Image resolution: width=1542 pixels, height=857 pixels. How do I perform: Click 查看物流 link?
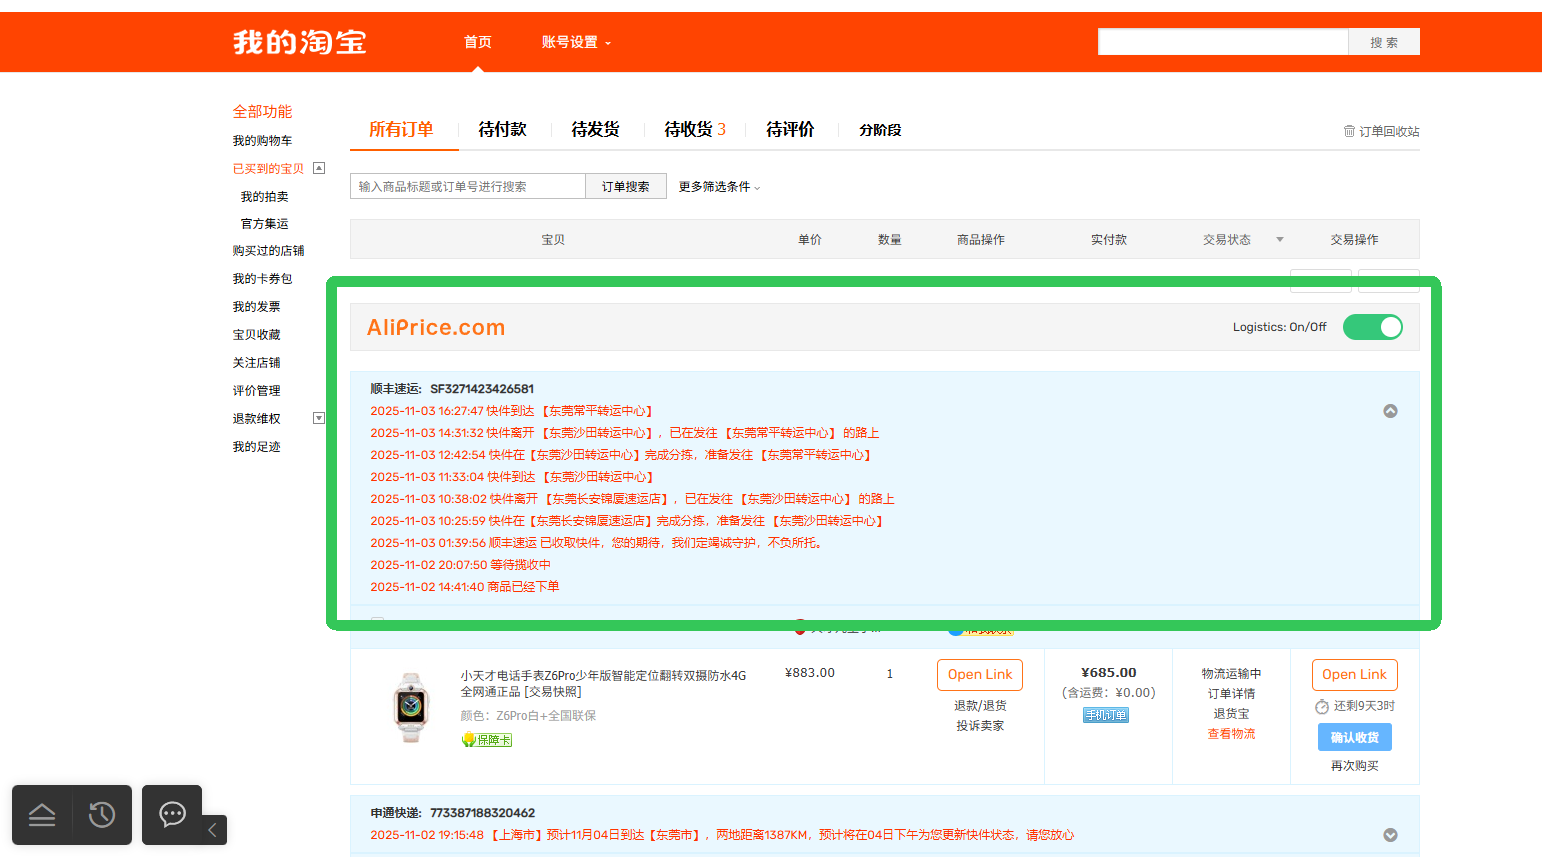click(x=1231, y=734)
